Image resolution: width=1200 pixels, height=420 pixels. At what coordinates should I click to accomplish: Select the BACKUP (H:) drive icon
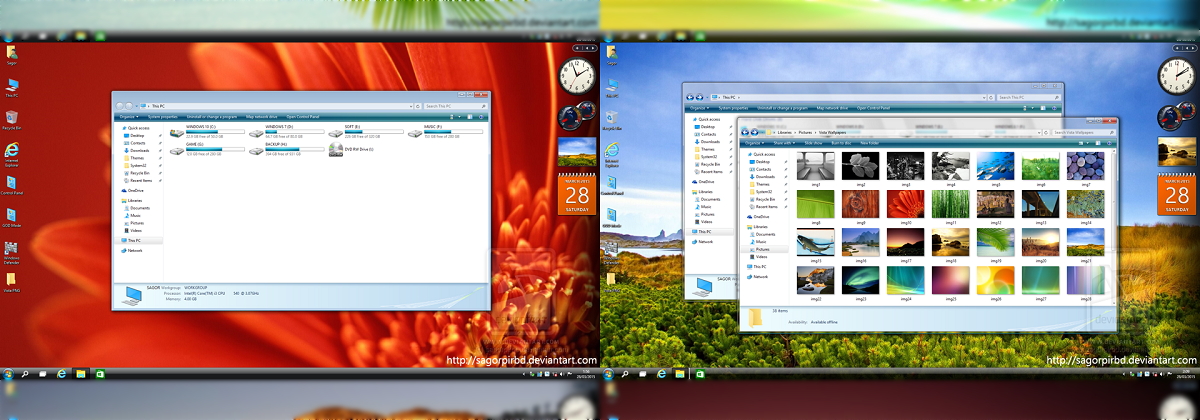click(x=257, y=150)
